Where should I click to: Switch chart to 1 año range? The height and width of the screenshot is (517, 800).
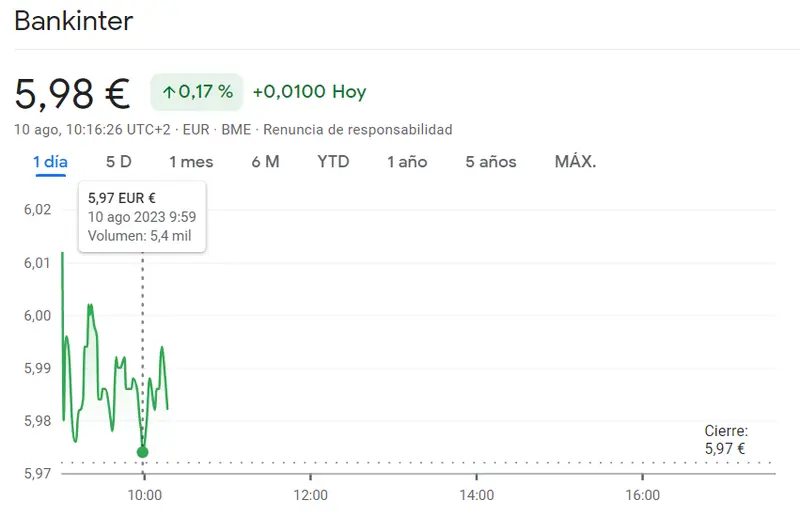click(407, 162)
